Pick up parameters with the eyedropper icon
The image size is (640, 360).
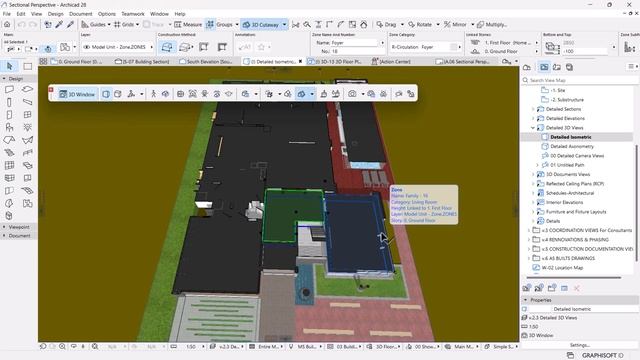pos(59,24)
